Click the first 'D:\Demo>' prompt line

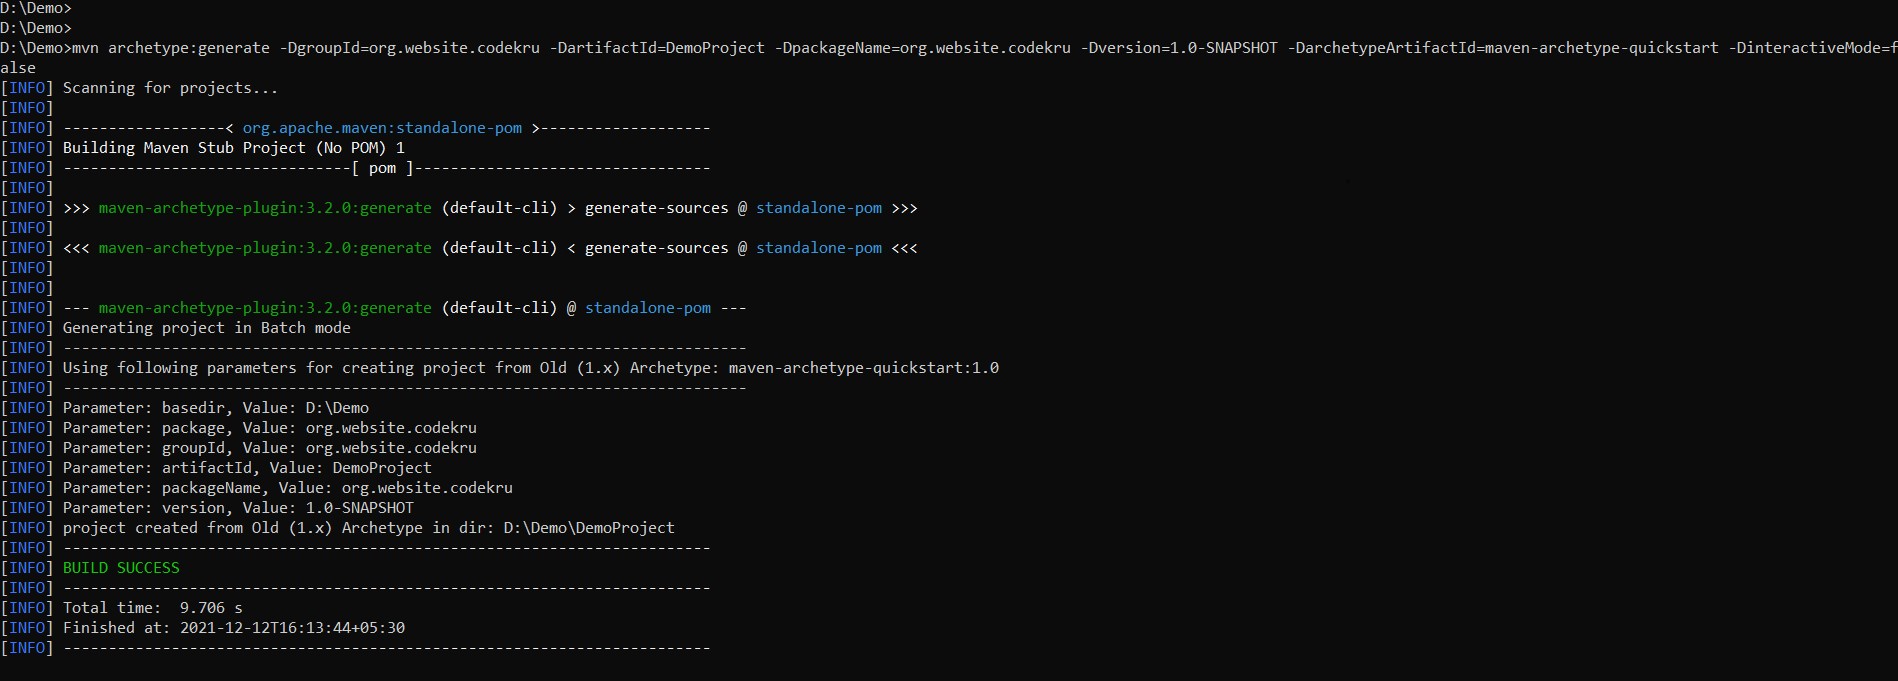point(36,8)
